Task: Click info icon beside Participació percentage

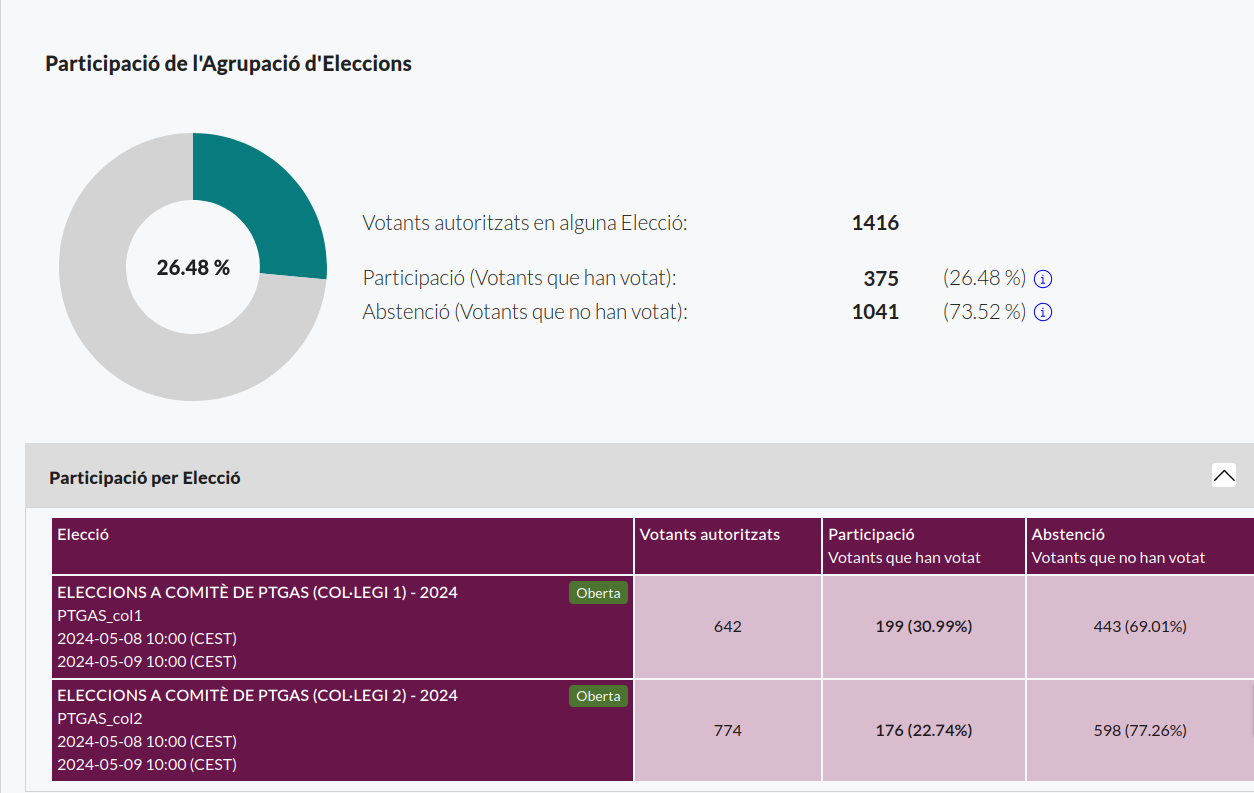Action: tap(1043, 279)
